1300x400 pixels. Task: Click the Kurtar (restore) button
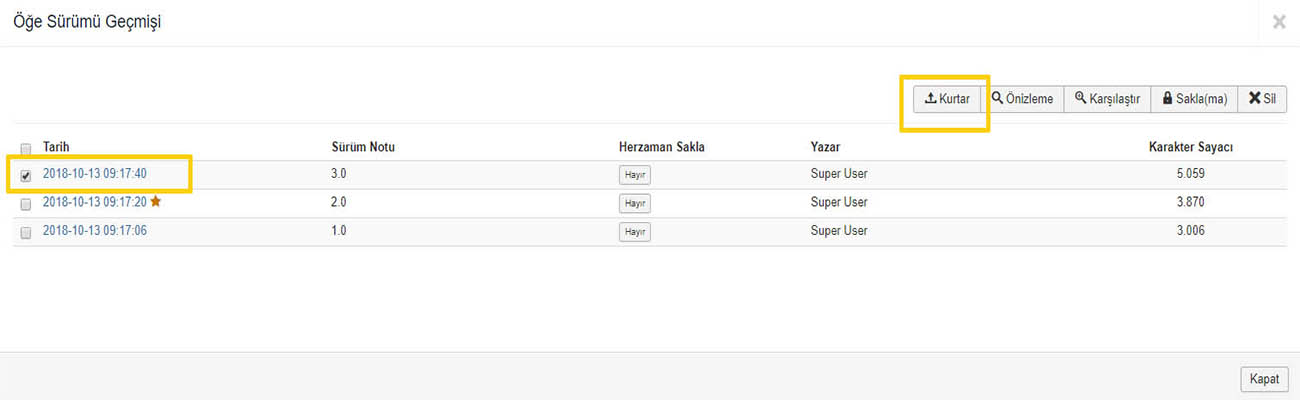pos(947,99)
